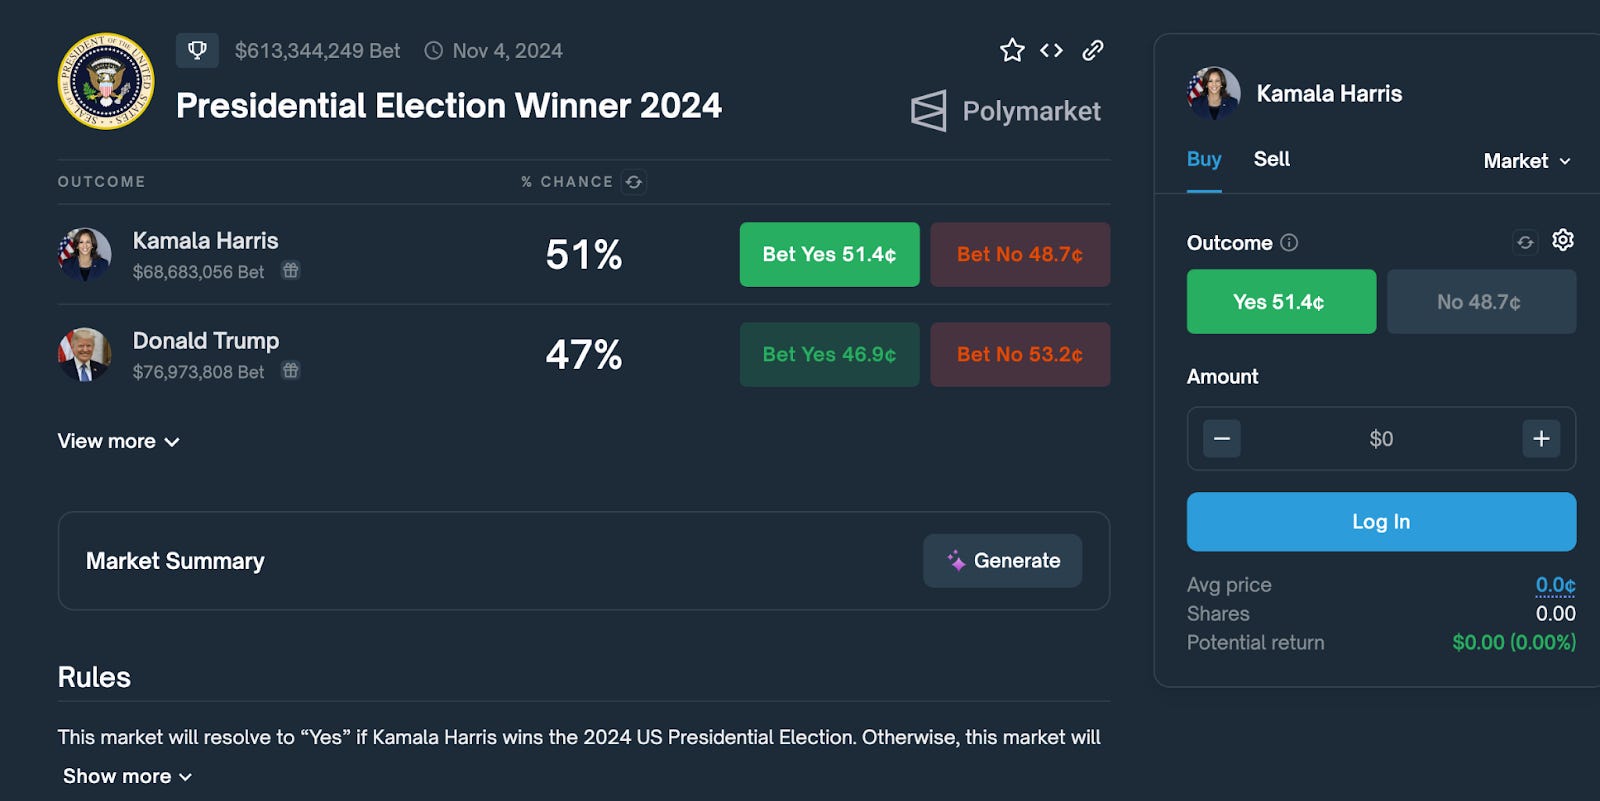
Task: Switch to the Buy tab
Action: tap(1204, 159)
